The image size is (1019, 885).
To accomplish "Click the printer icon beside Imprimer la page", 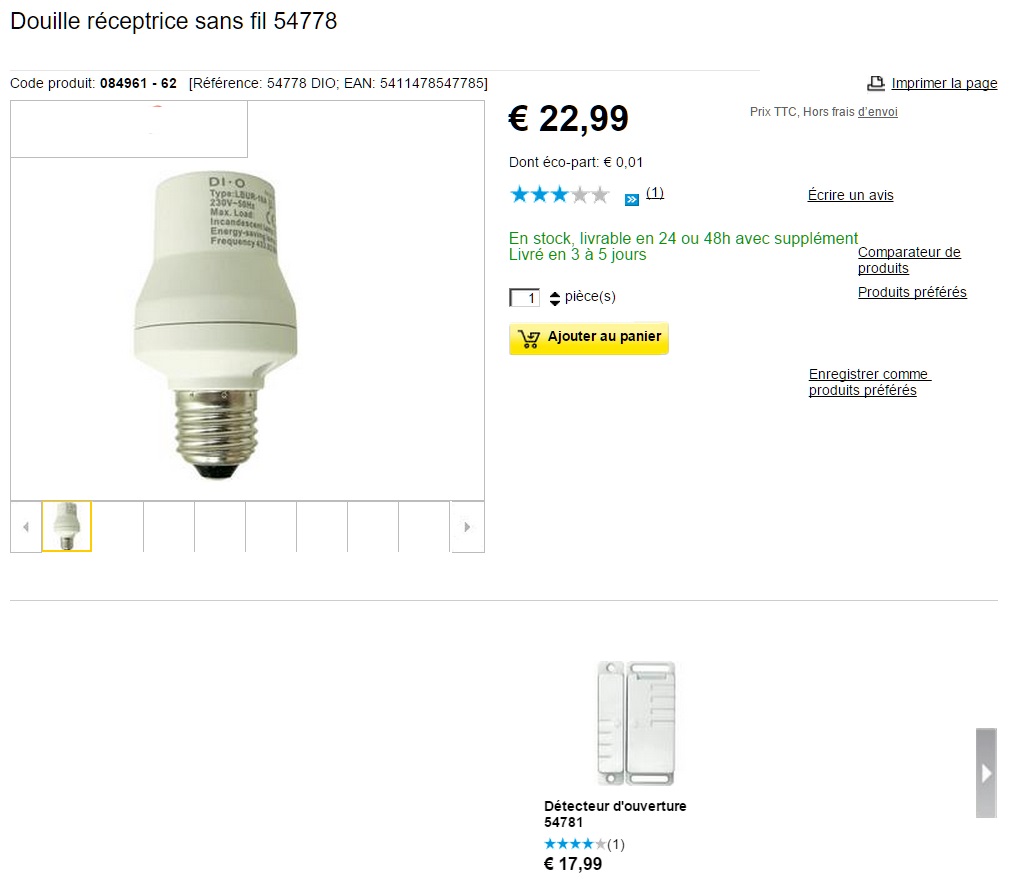I will (x=875, y=83).
